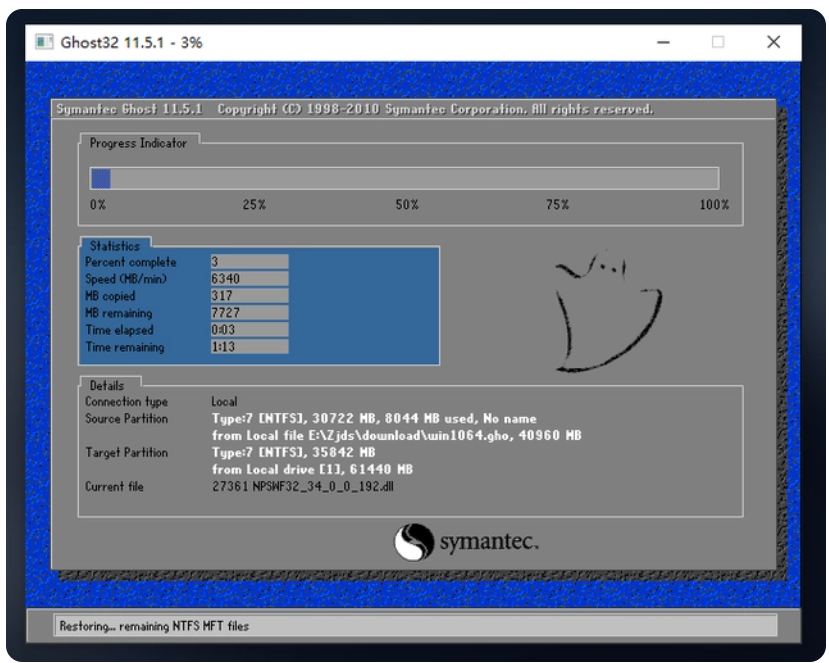Click the Symantec Ghost copyright header line
This screenshot has height=663, width=829.
tap(355, 109)
